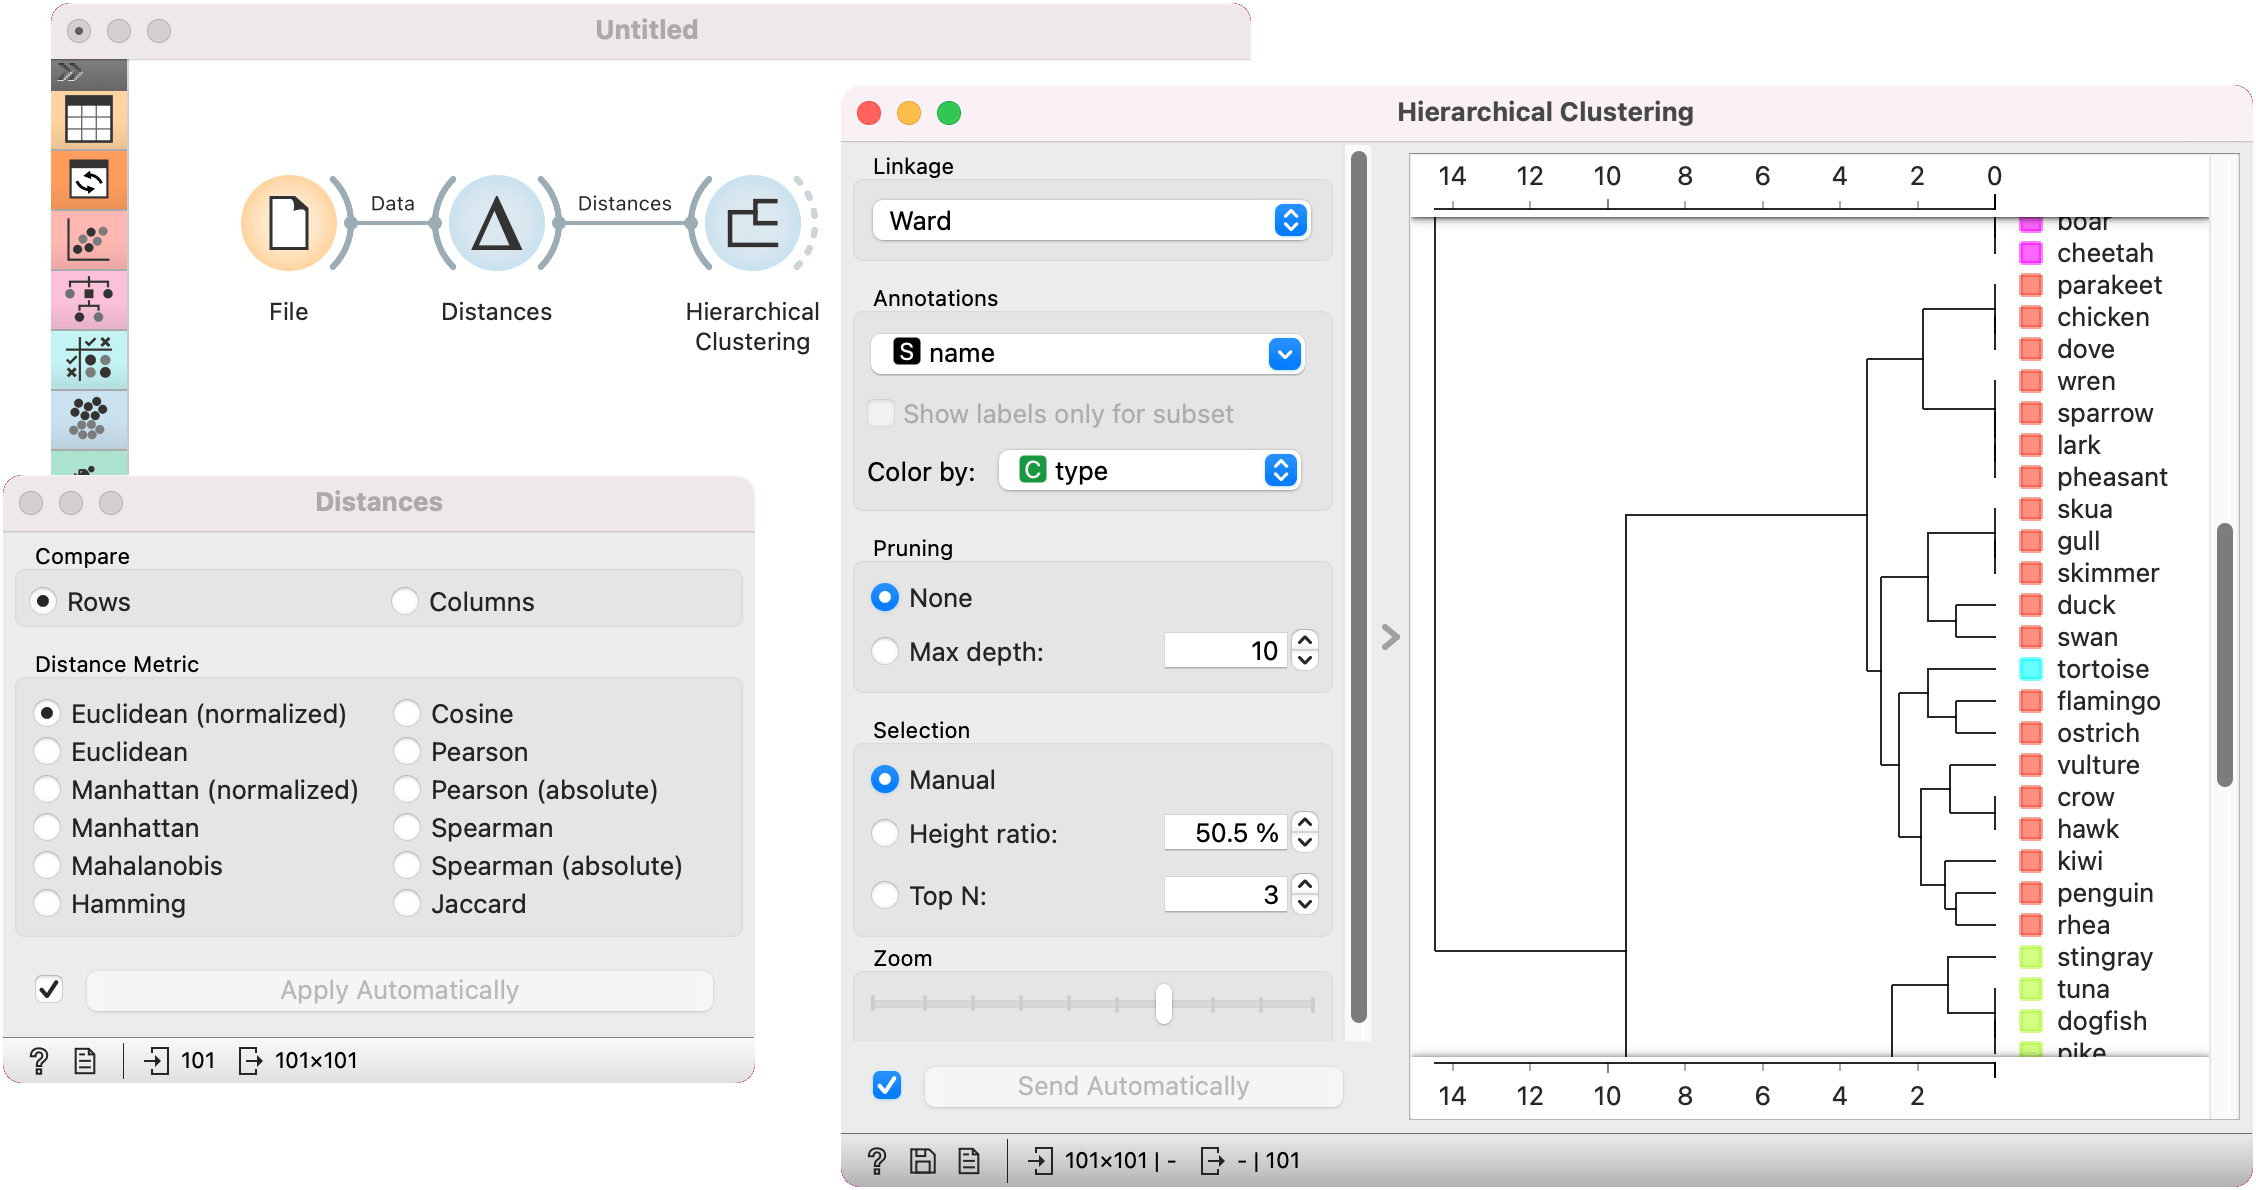Open the Ward linkage dropdown
Viewport: 2256px width, 1190px height.
click(1090, 221)
